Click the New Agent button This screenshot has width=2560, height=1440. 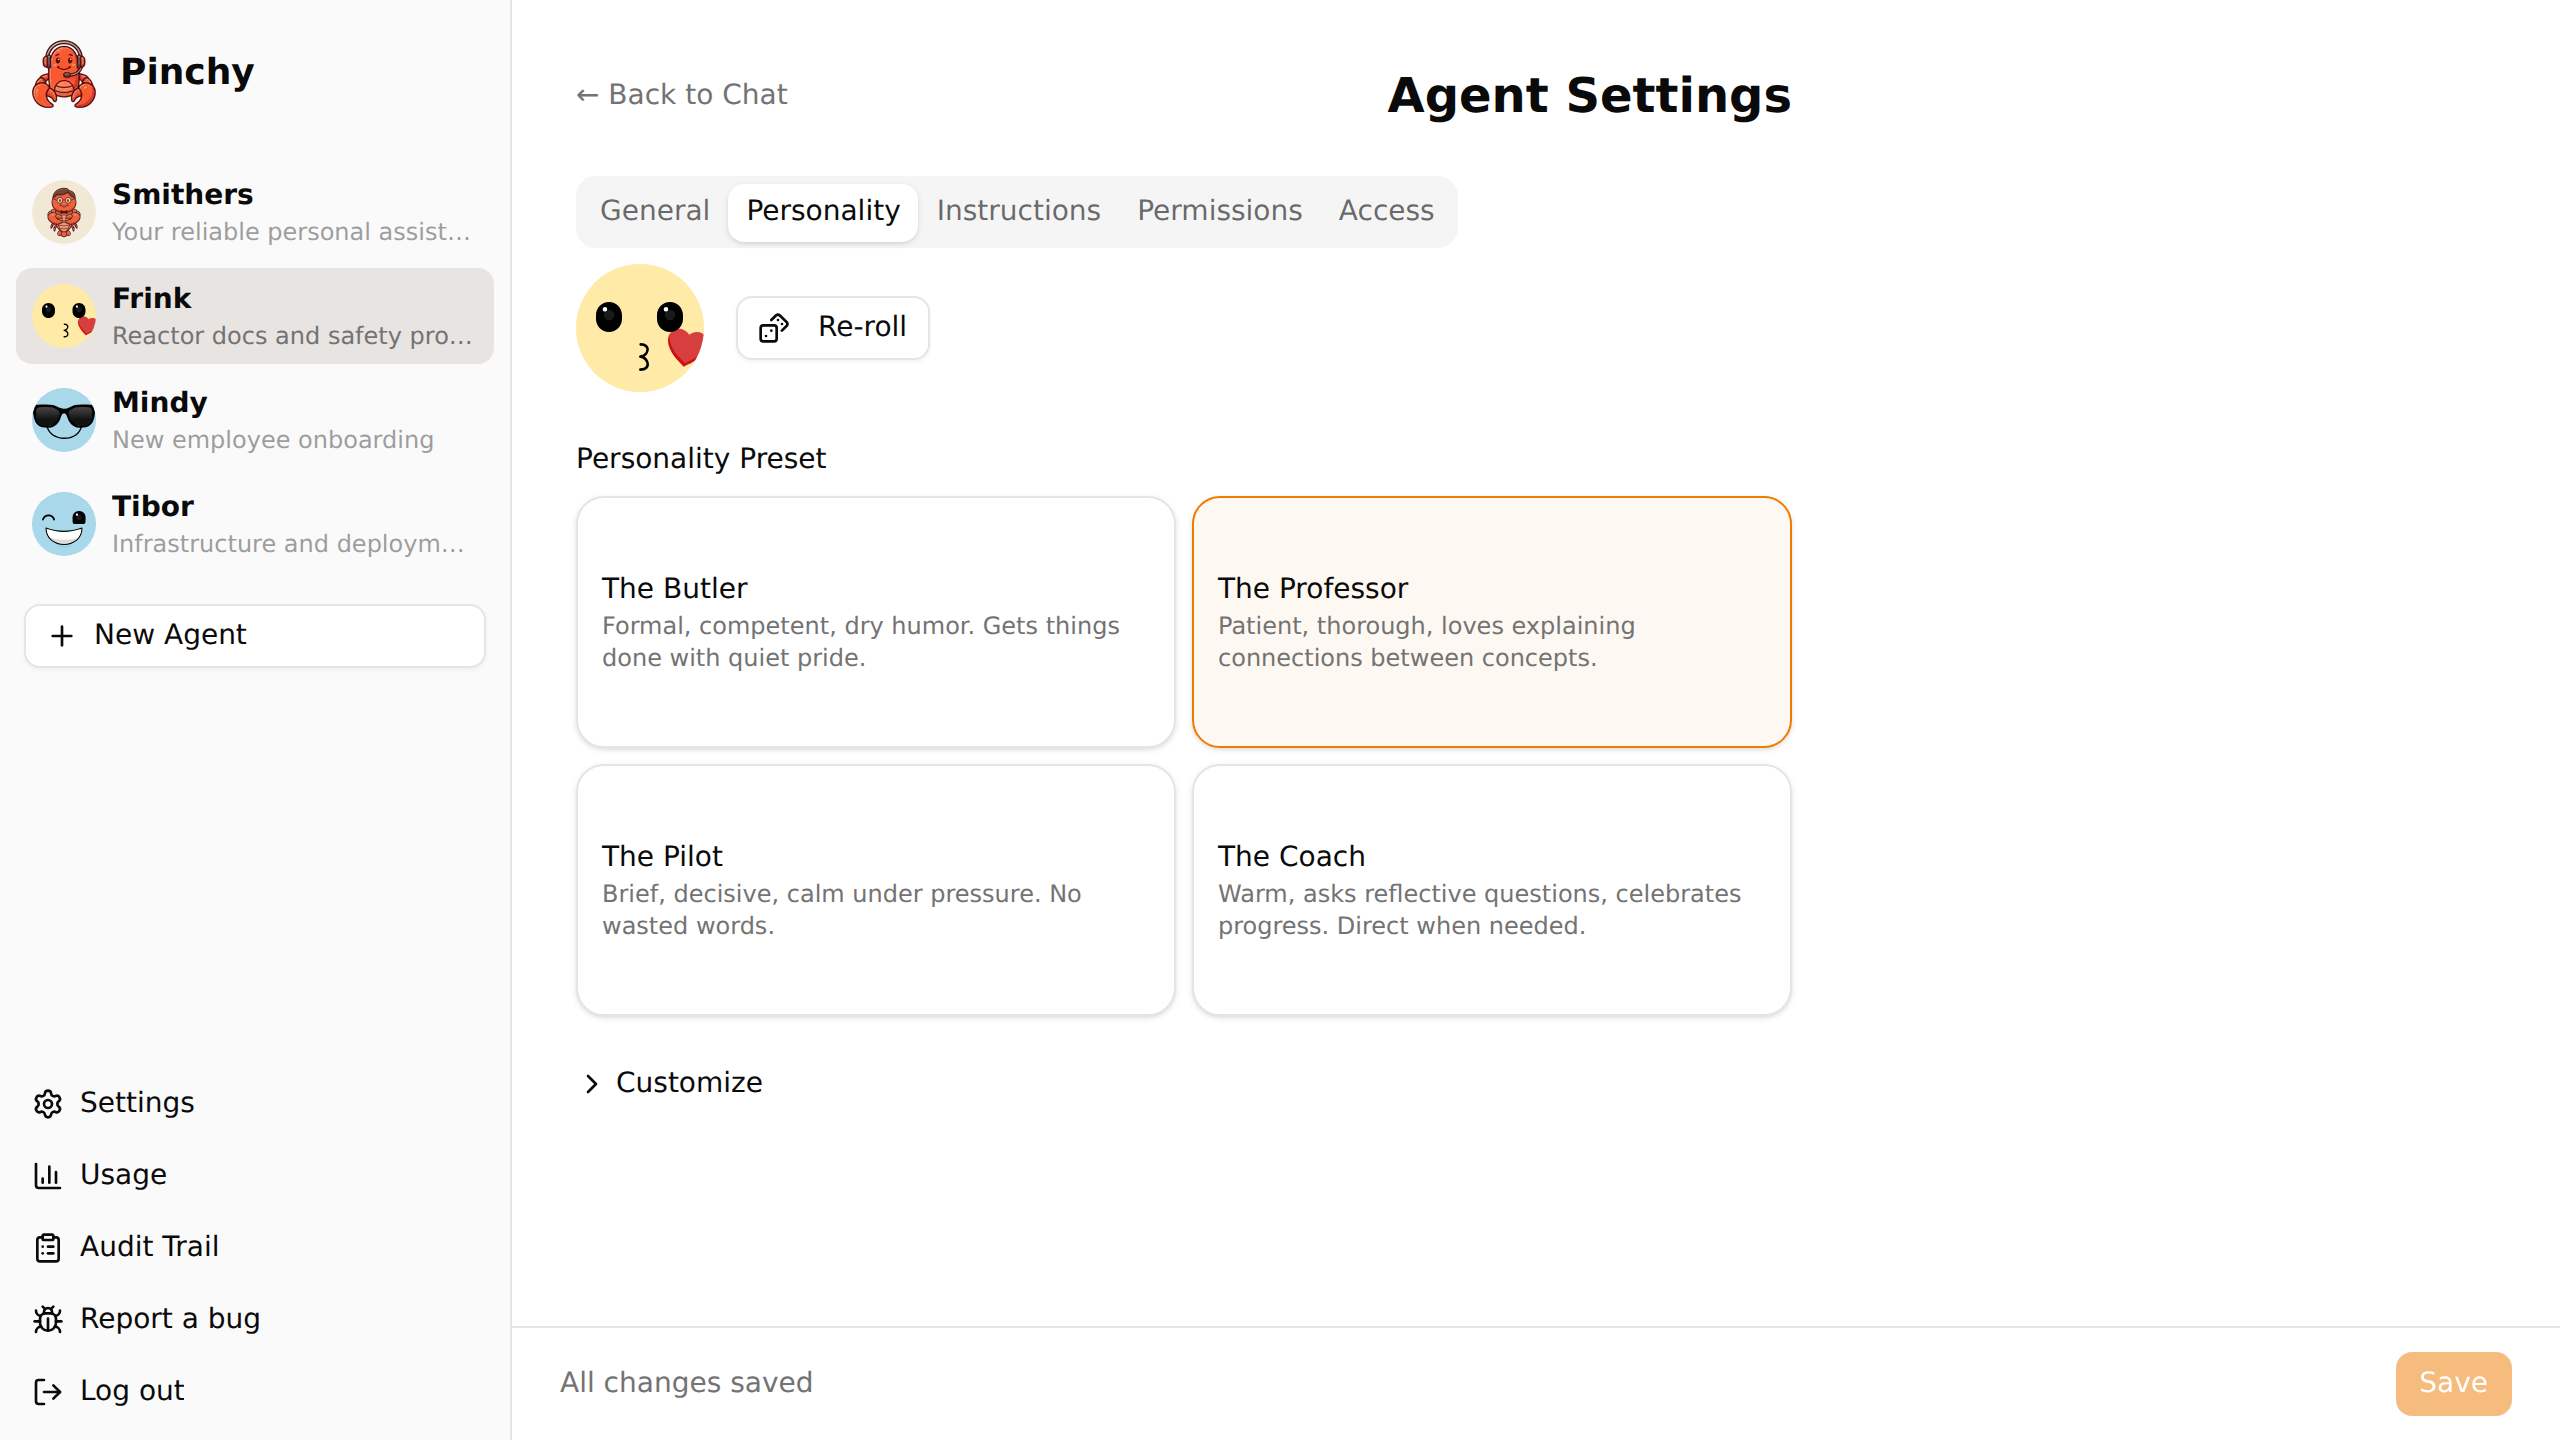254,635
